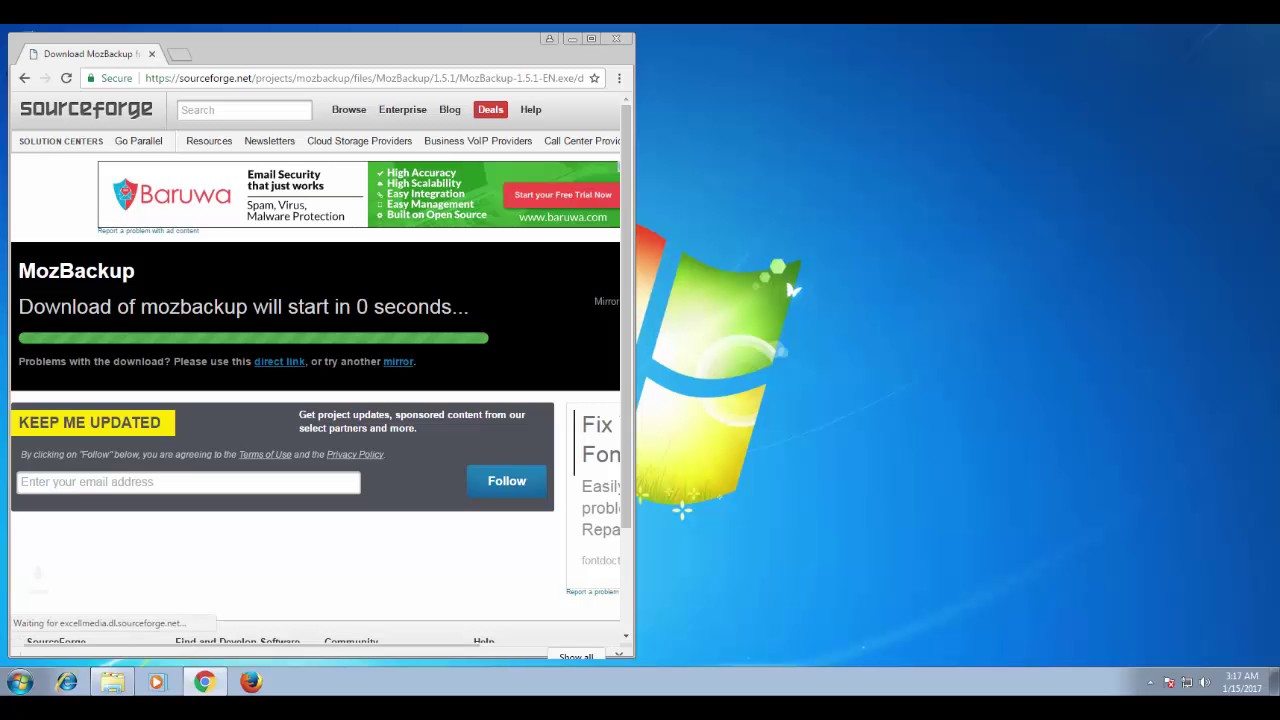This screenshot has height=720, width=1280.
Task: Click Report a problem with ad content
Action: tap(148, 231)
